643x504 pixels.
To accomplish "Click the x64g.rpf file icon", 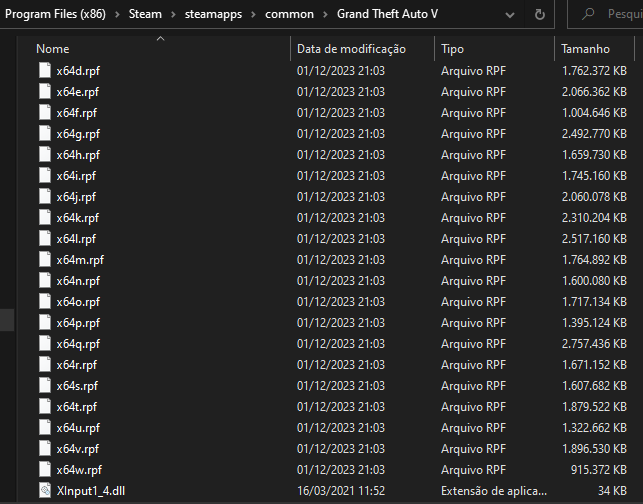I will point(44,134).
